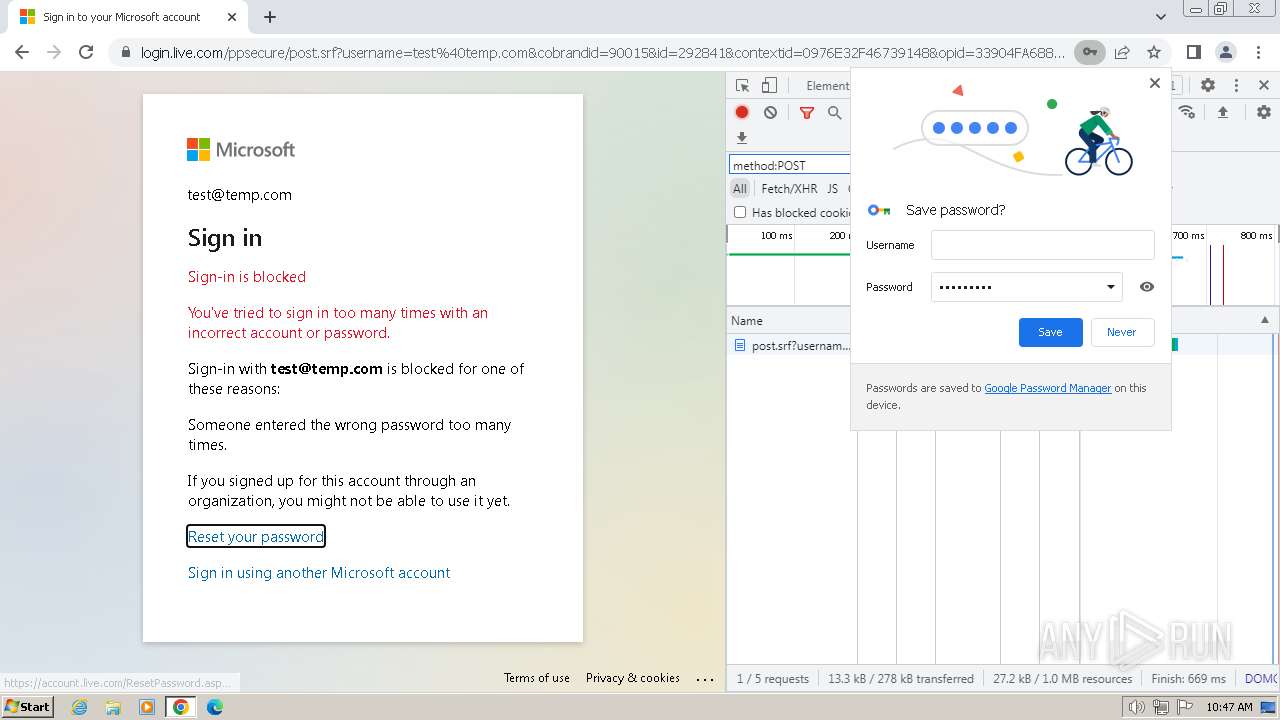Open Microsoft Edge from taskbar

click(x=215, y=707)
